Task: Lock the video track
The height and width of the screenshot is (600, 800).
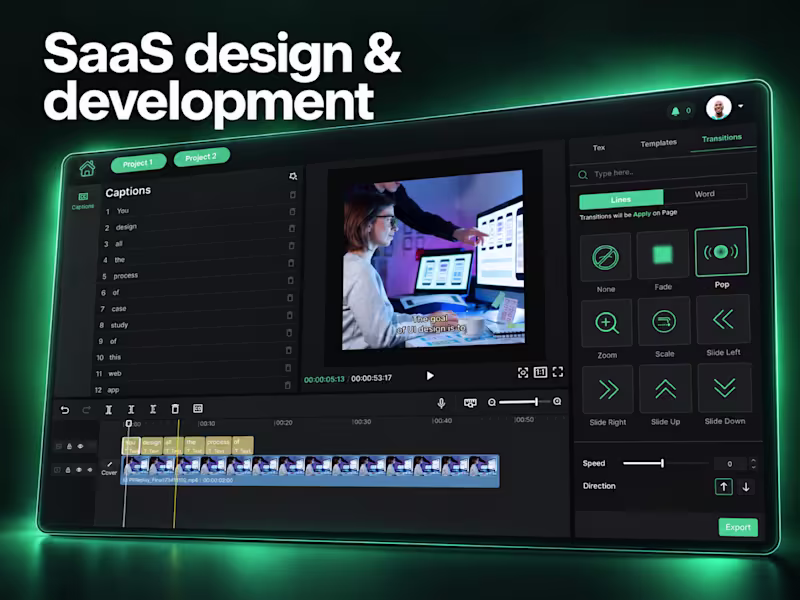Action: point(68,470)
